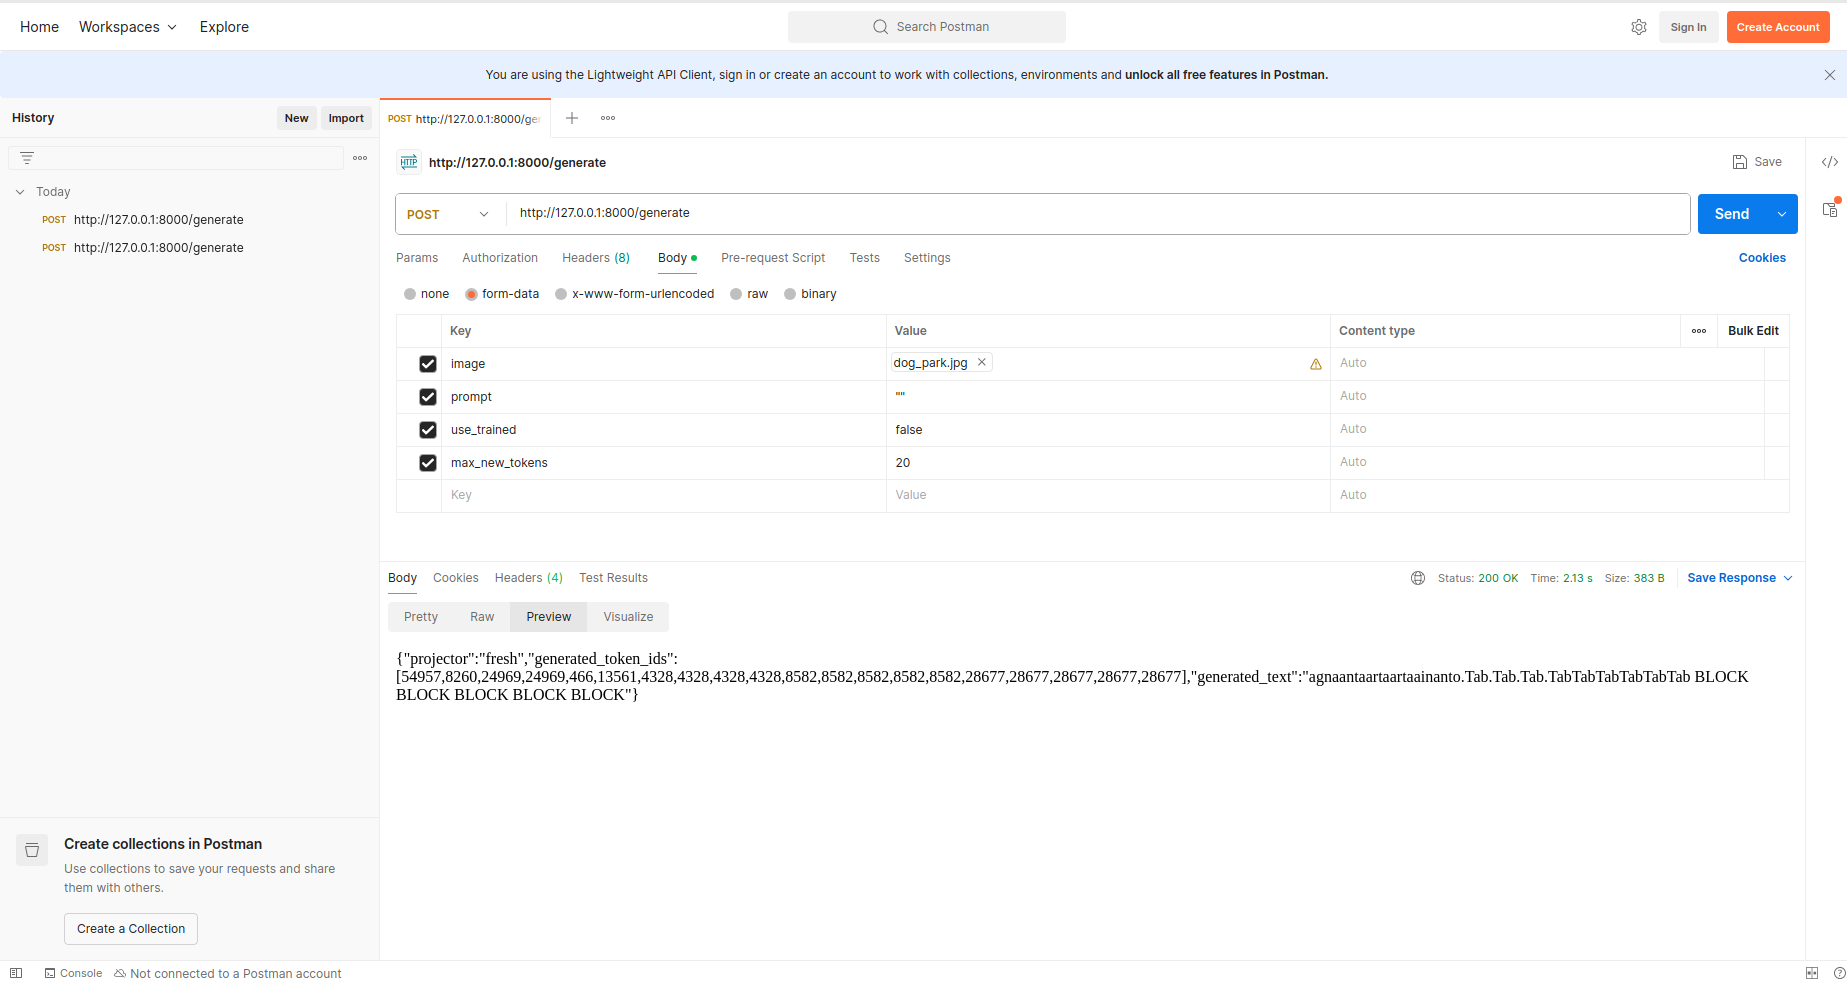Image resolution: width=1847 pixels, height=981 pixels.
Task: Go to Explore
Action: 224,27
